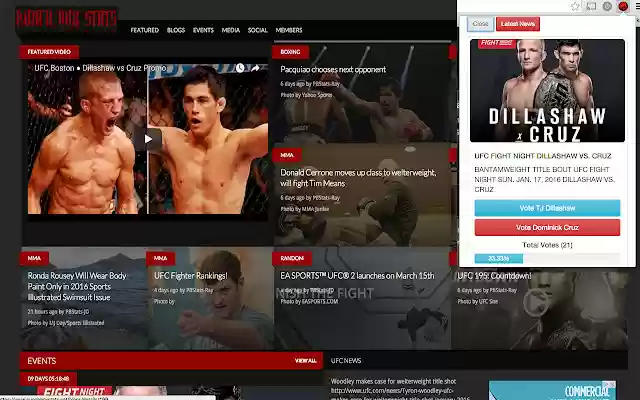Image resolution: width=640 pixels, height=400 pixels.
Task: Click 'Photo by UFC Site' credit
Action: (x=478, y=302)
